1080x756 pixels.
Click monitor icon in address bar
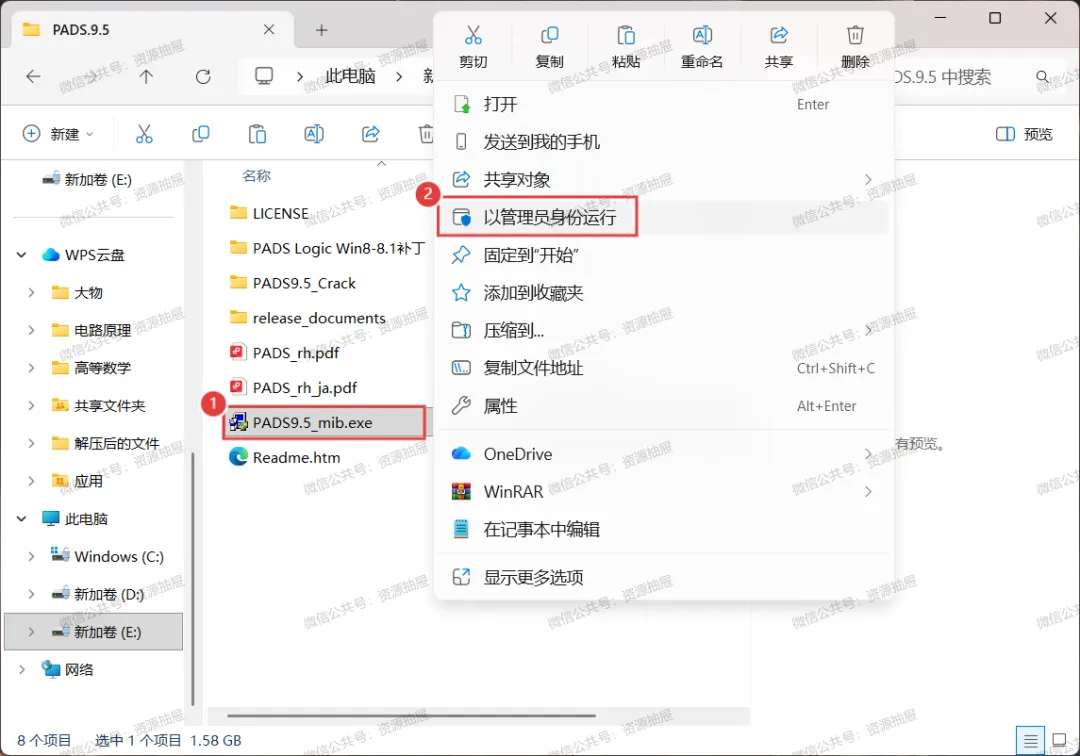coord(264,76)
